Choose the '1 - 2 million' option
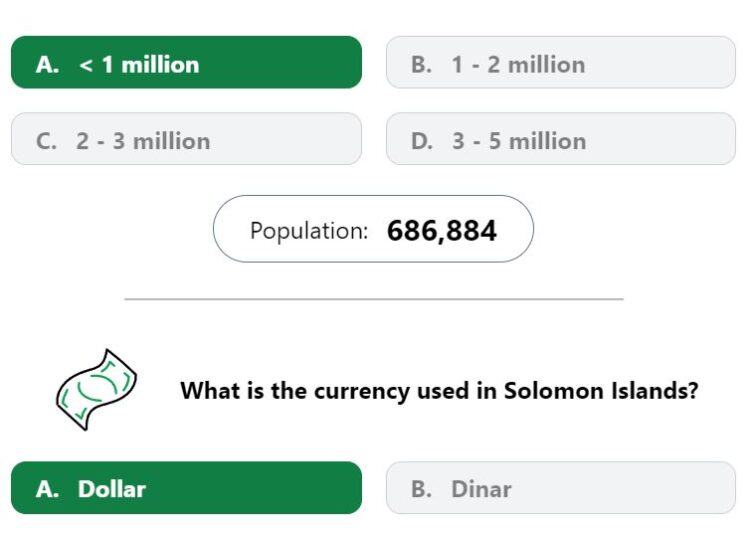This screenshot has height=536, width=750. coord(561,62)
